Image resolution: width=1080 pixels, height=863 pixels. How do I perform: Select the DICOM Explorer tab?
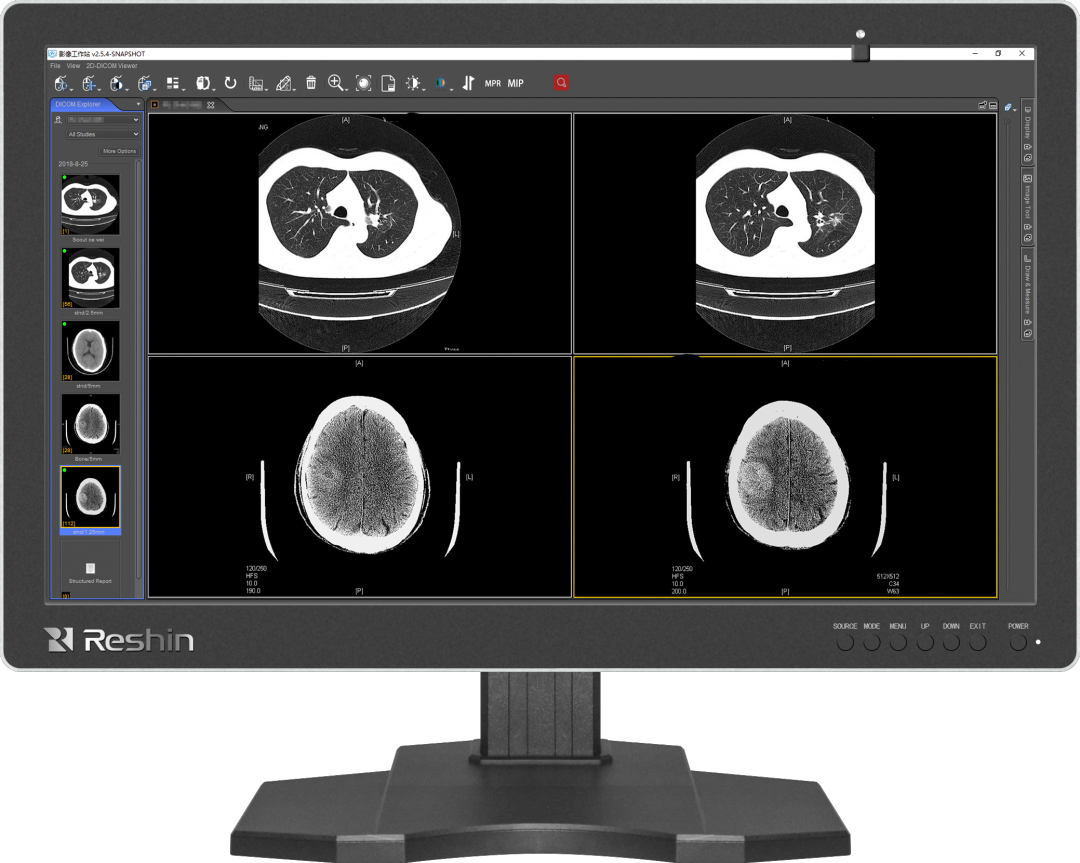pyautogui.click(x=78, y=104)
